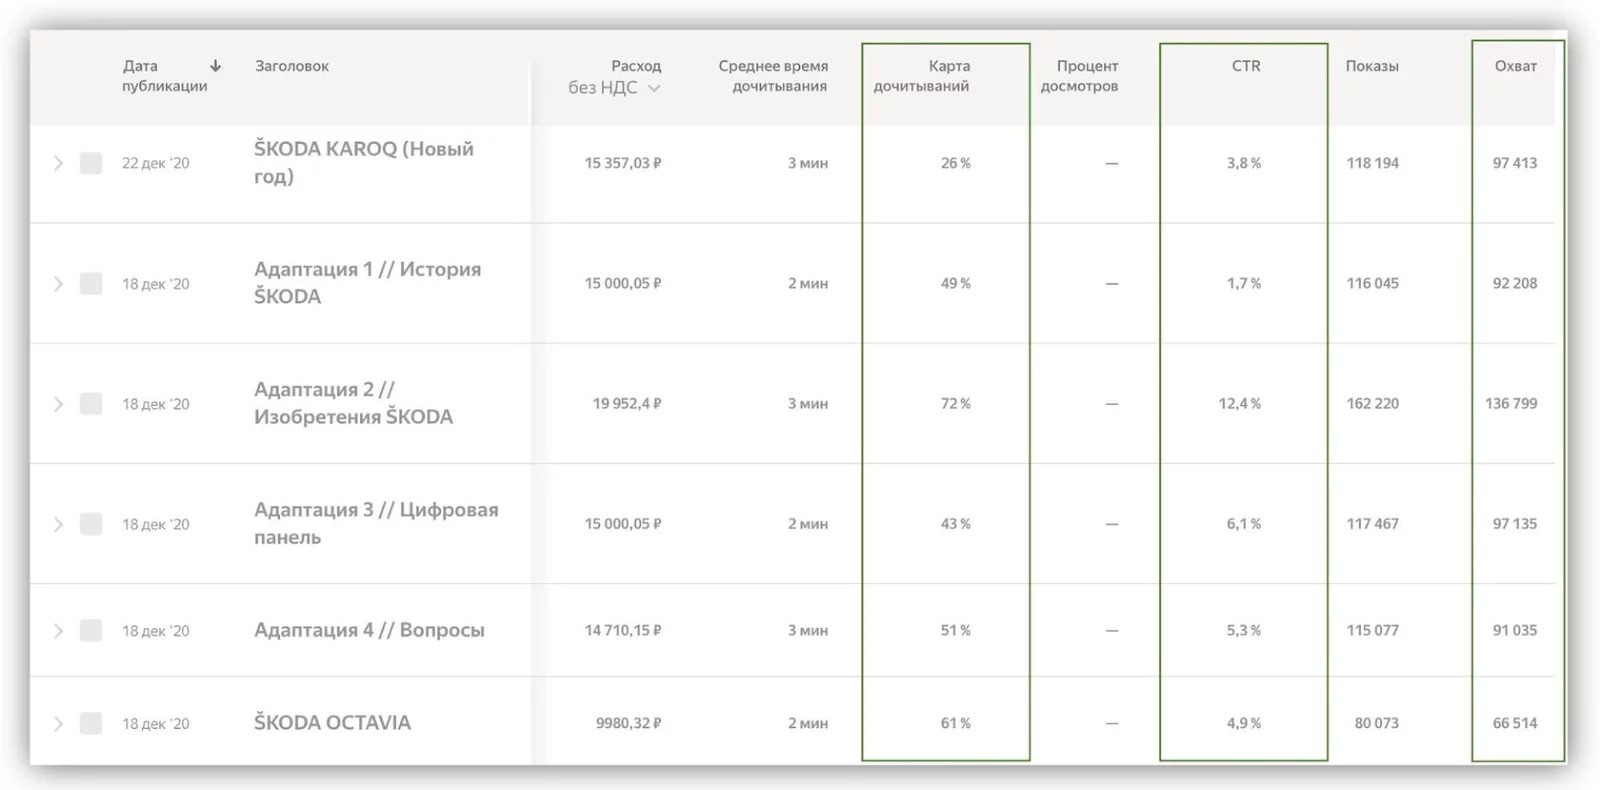Open the ŠKODA OCTAVIA publication title
Image resolution: width=1600 pixels, height=790 pixels.
coord(332,723)
